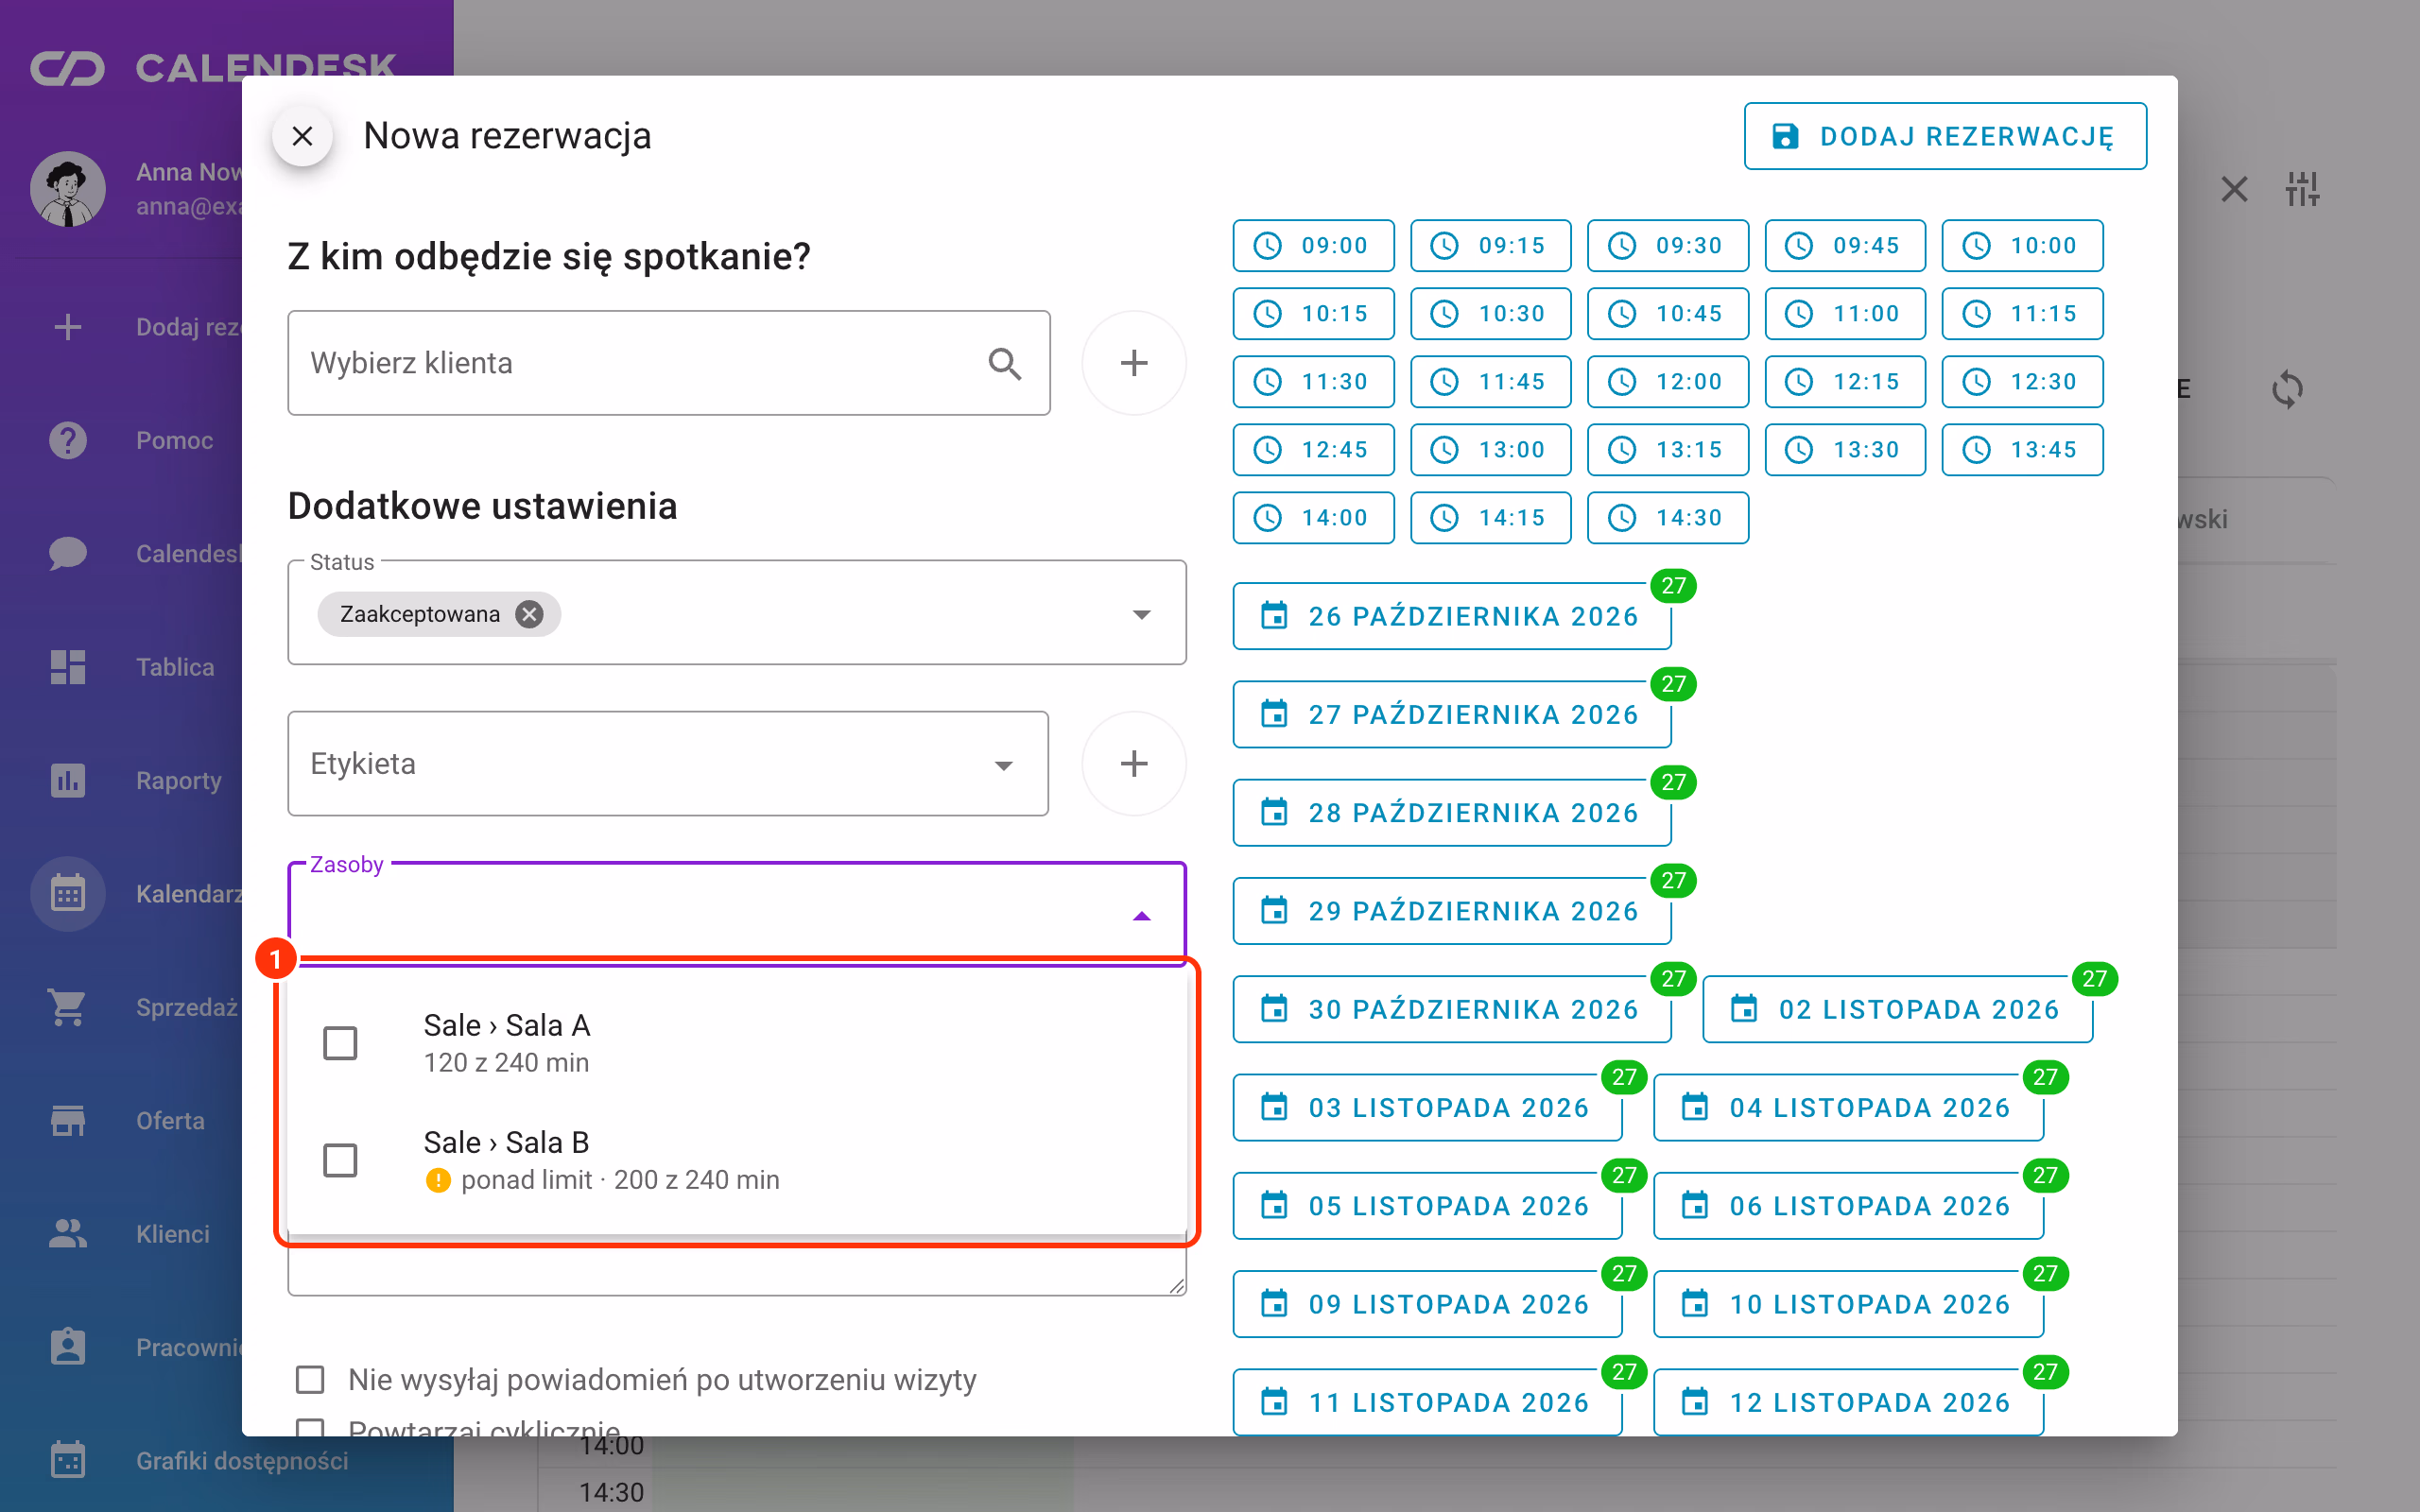Select the 11:45 time slot
Screen dimensions: 2420x1512
click(1490, 382)
